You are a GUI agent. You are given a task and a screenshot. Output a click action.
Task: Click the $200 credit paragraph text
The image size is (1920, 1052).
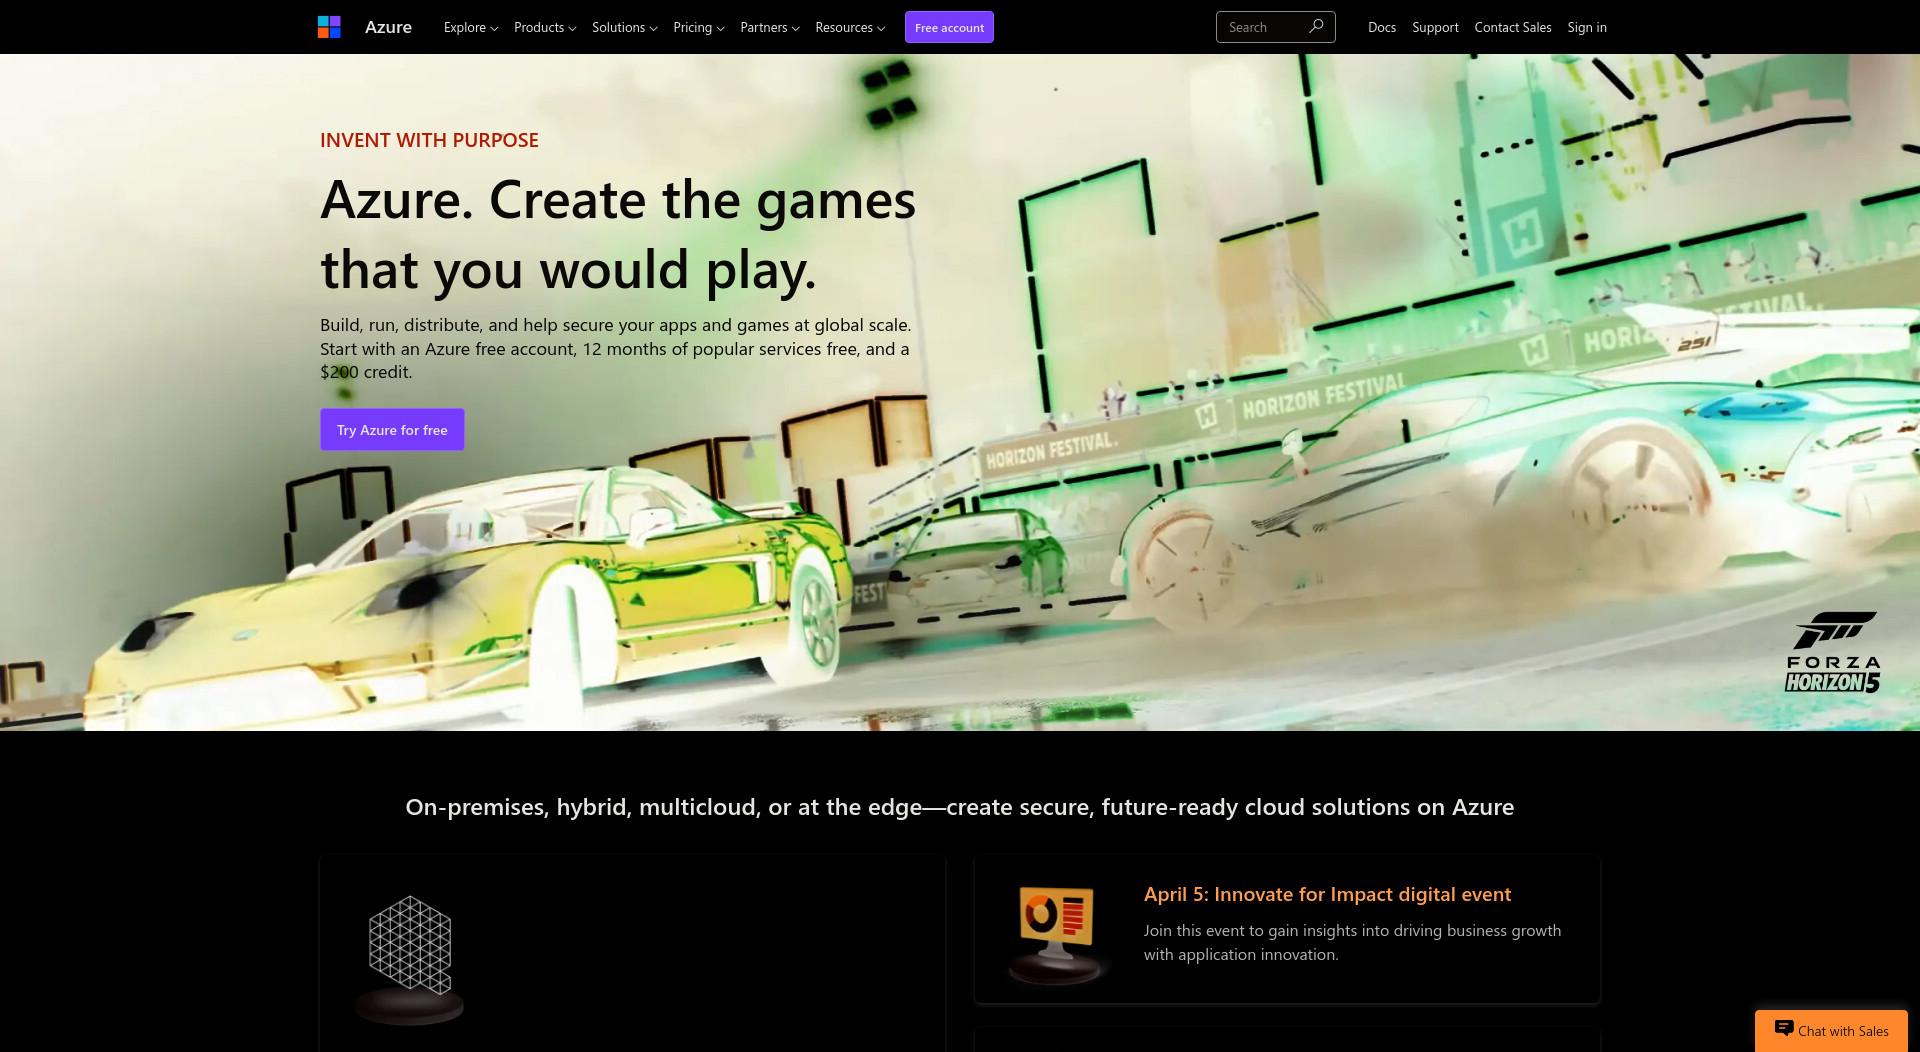click(x=616, y=349)
